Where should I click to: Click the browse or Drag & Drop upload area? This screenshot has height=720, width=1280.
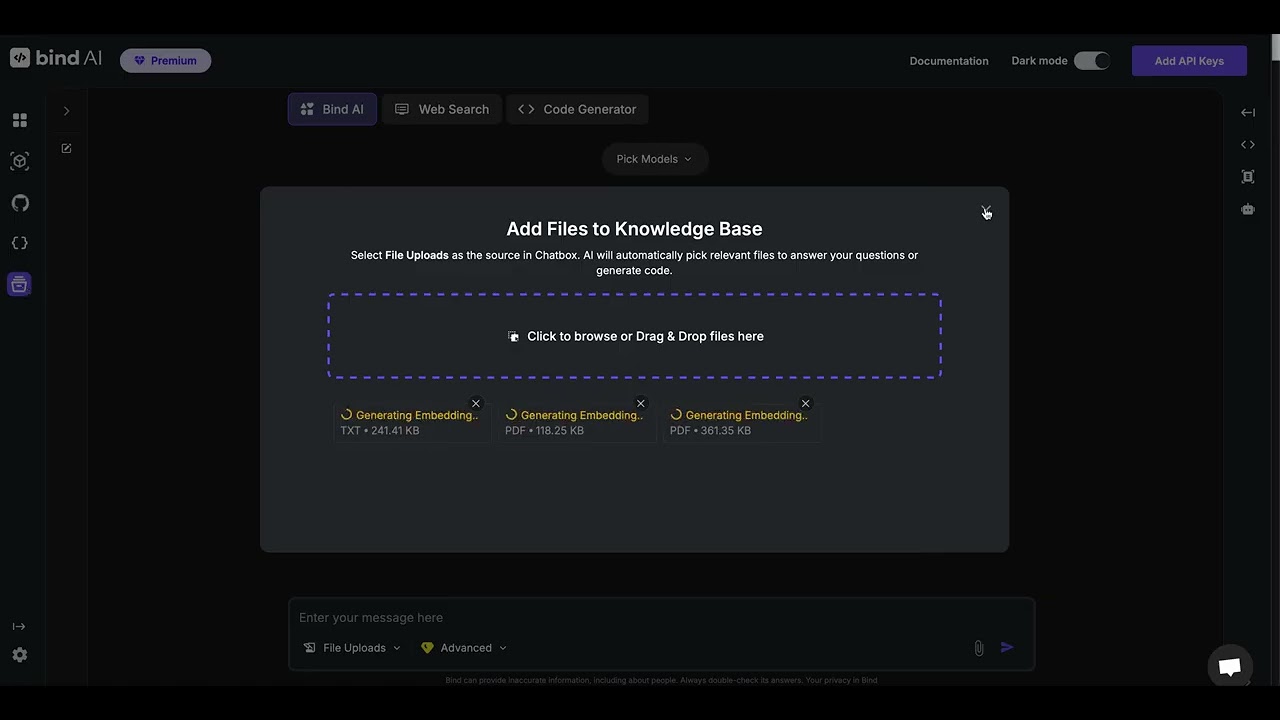click(634, 336)
